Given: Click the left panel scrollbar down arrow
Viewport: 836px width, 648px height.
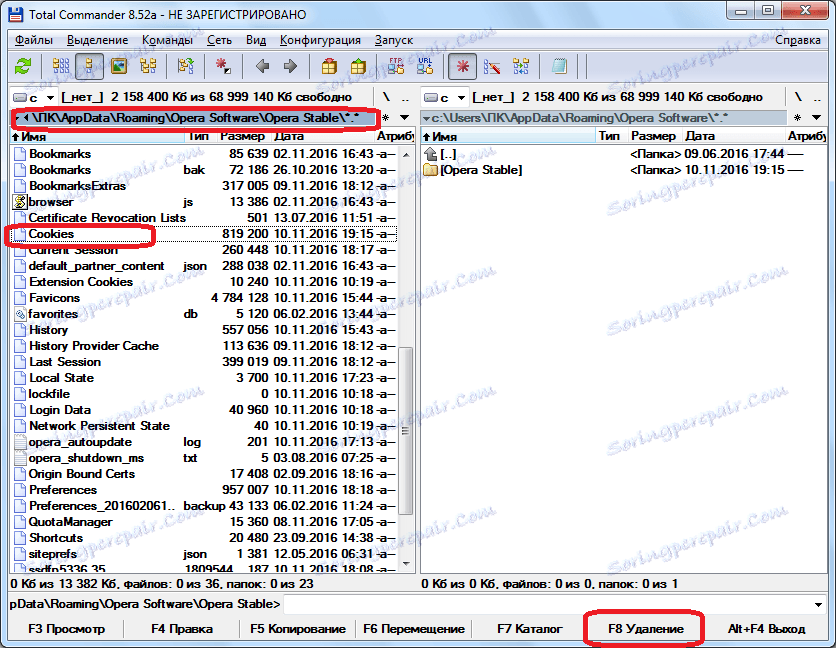Looking at the screenshot, I should tap(406, 563).
